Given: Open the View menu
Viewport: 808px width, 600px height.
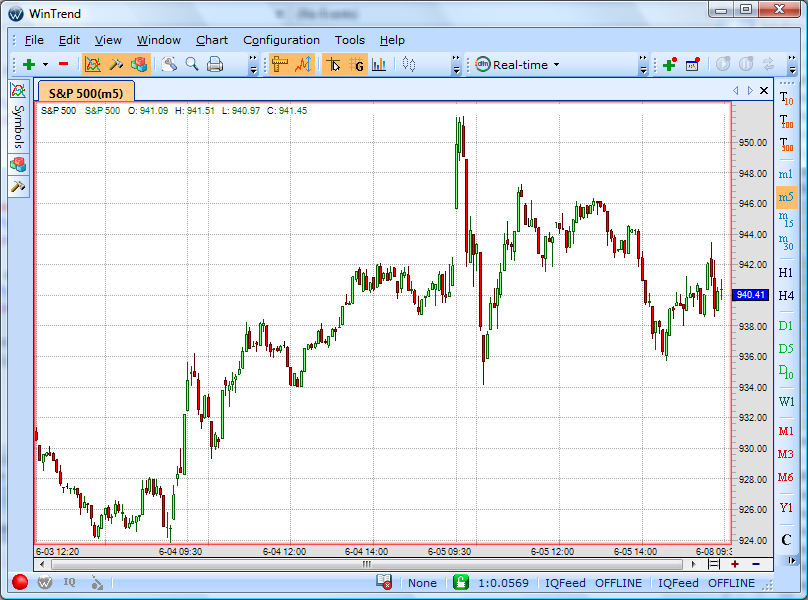Looking at the screenshot, I should point(108,40).
